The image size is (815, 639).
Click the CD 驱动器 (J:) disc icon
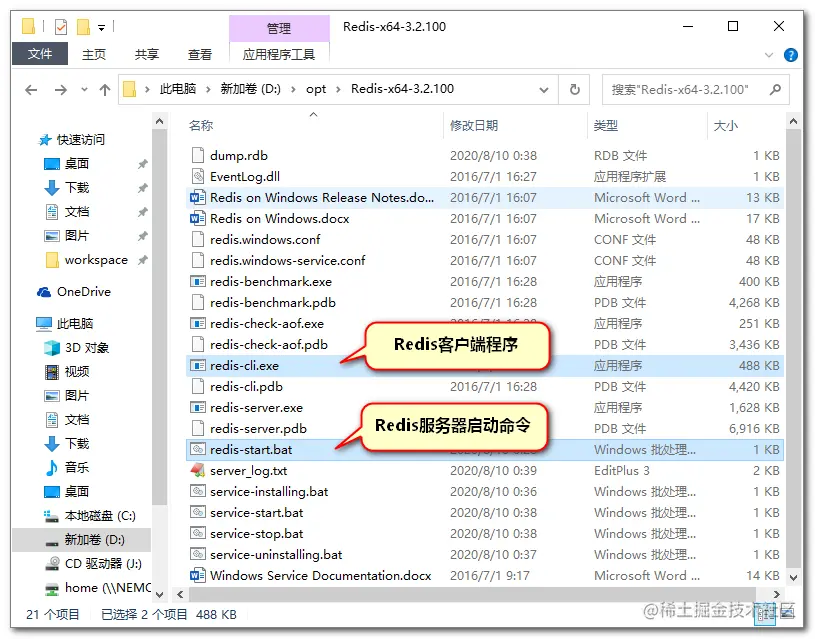coord(52,564)
